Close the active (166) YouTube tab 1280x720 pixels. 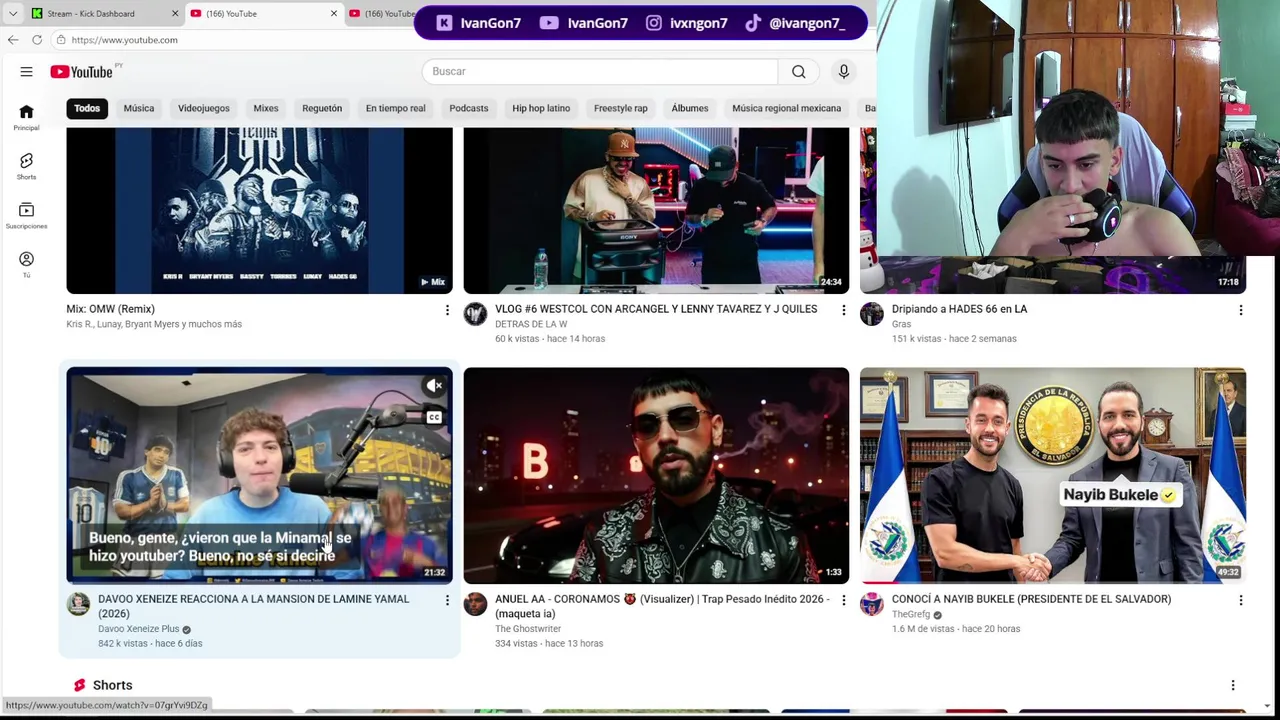(x=333, y=13)
